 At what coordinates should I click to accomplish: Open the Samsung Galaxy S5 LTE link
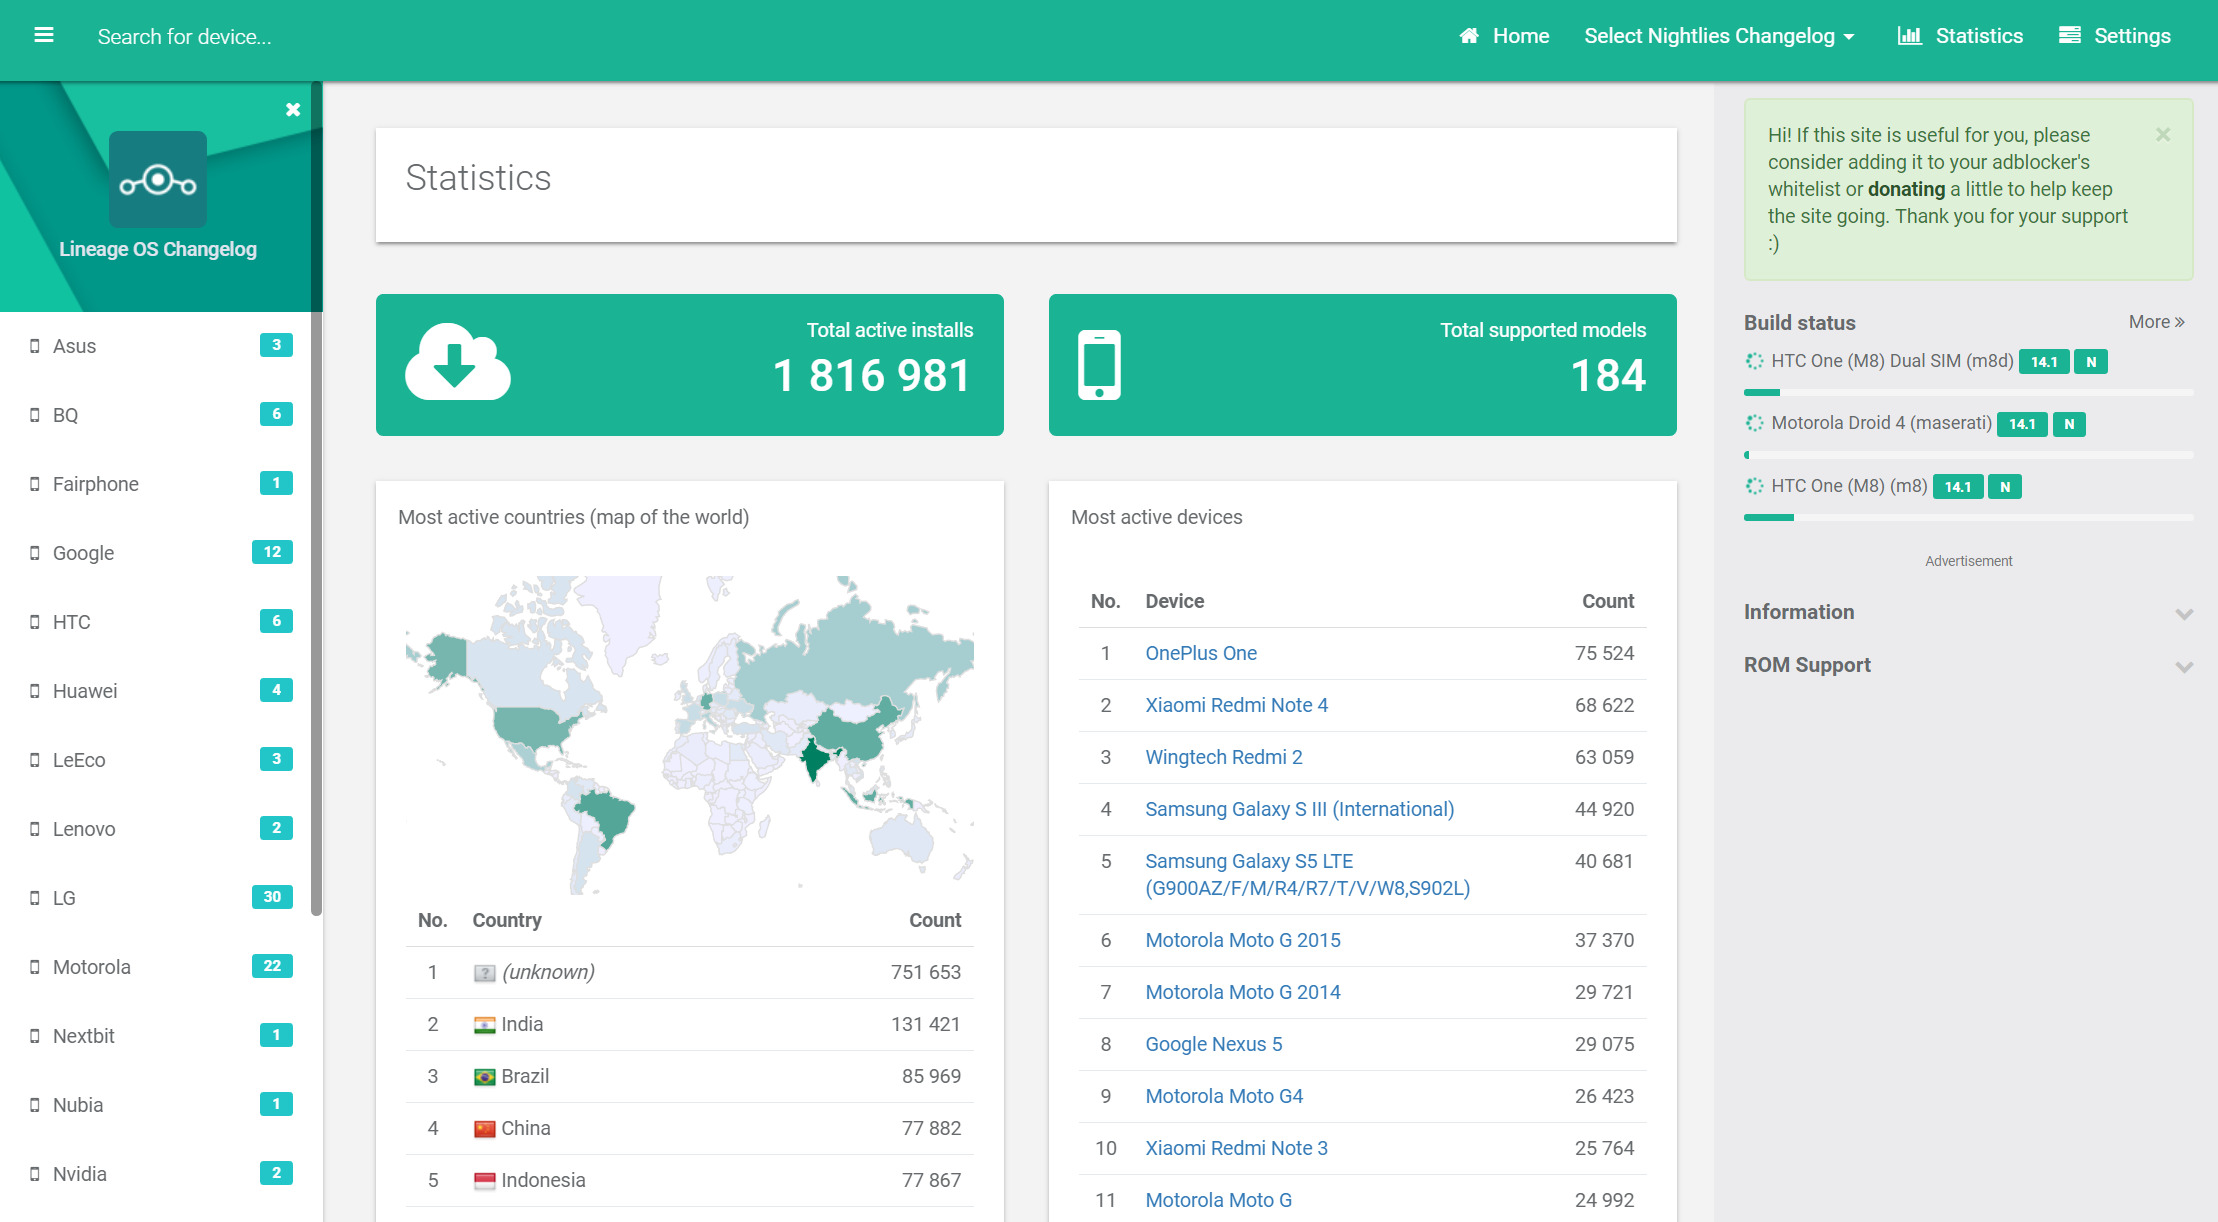(x=1307, y=874)
